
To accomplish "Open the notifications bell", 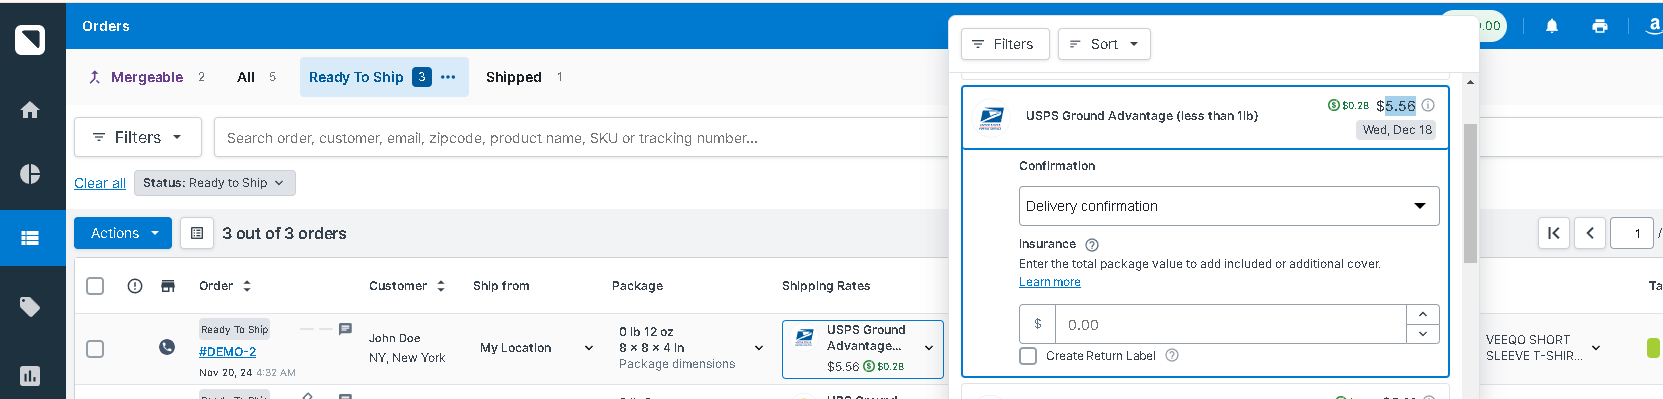I will 1552,26.
